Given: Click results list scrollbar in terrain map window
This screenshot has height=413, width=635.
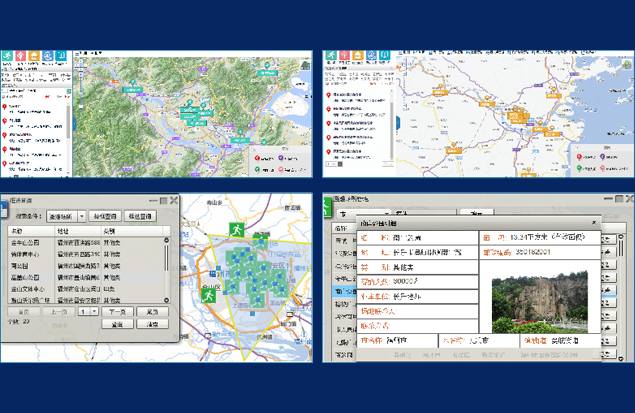Looking at the screenshot, I should tap(68, 121).
